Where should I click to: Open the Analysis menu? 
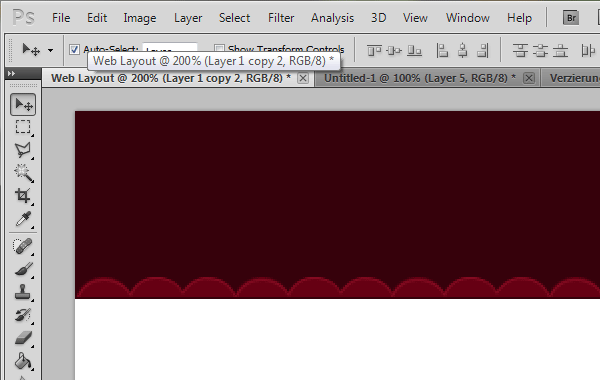332,18
